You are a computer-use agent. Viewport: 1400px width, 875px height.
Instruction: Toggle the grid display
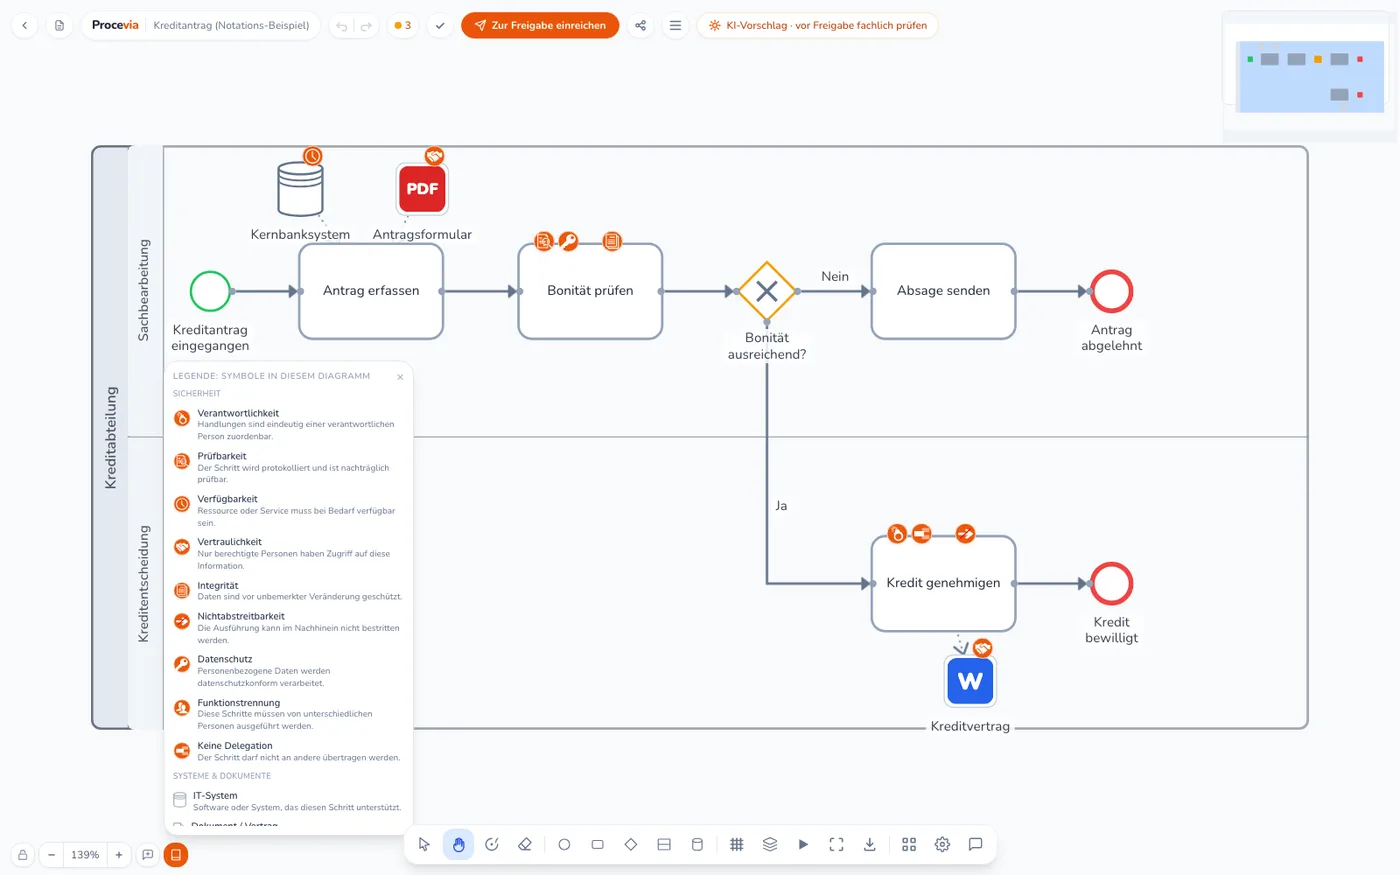736,845
